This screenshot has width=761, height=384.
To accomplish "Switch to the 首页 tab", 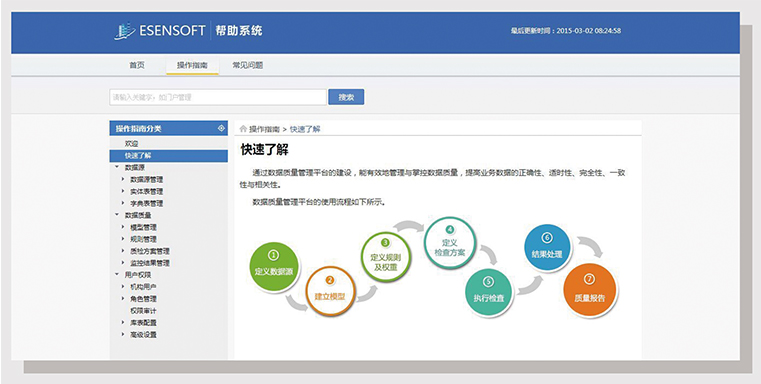I will [137, 65].
